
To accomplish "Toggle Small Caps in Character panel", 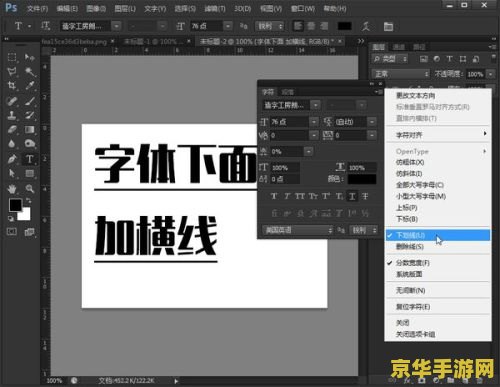I will (313, 196).
